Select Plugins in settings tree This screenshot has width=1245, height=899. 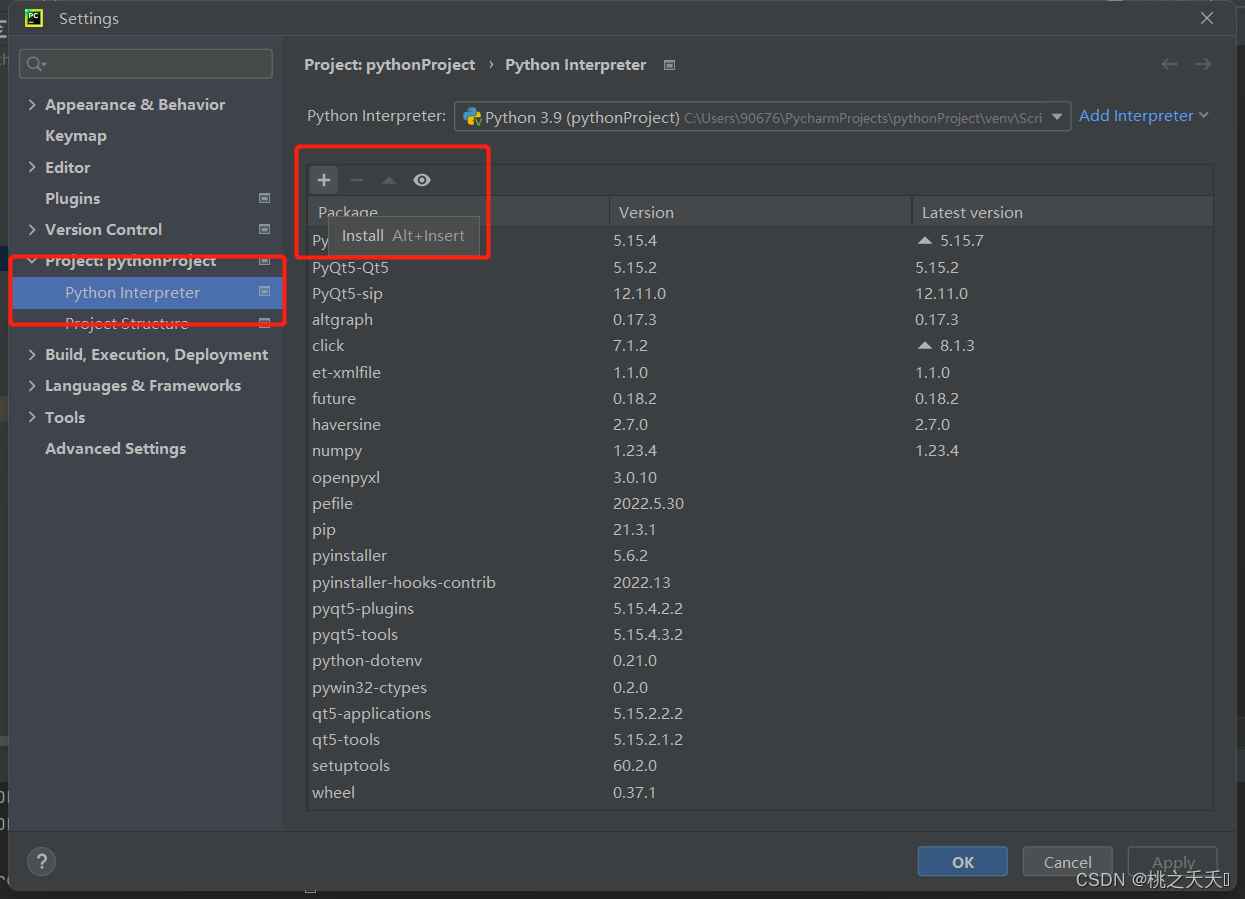73,198
